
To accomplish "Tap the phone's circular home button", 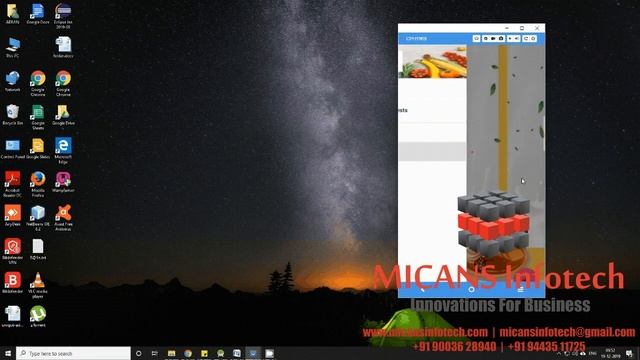I will pyautogui.click(x=471, y=289).
